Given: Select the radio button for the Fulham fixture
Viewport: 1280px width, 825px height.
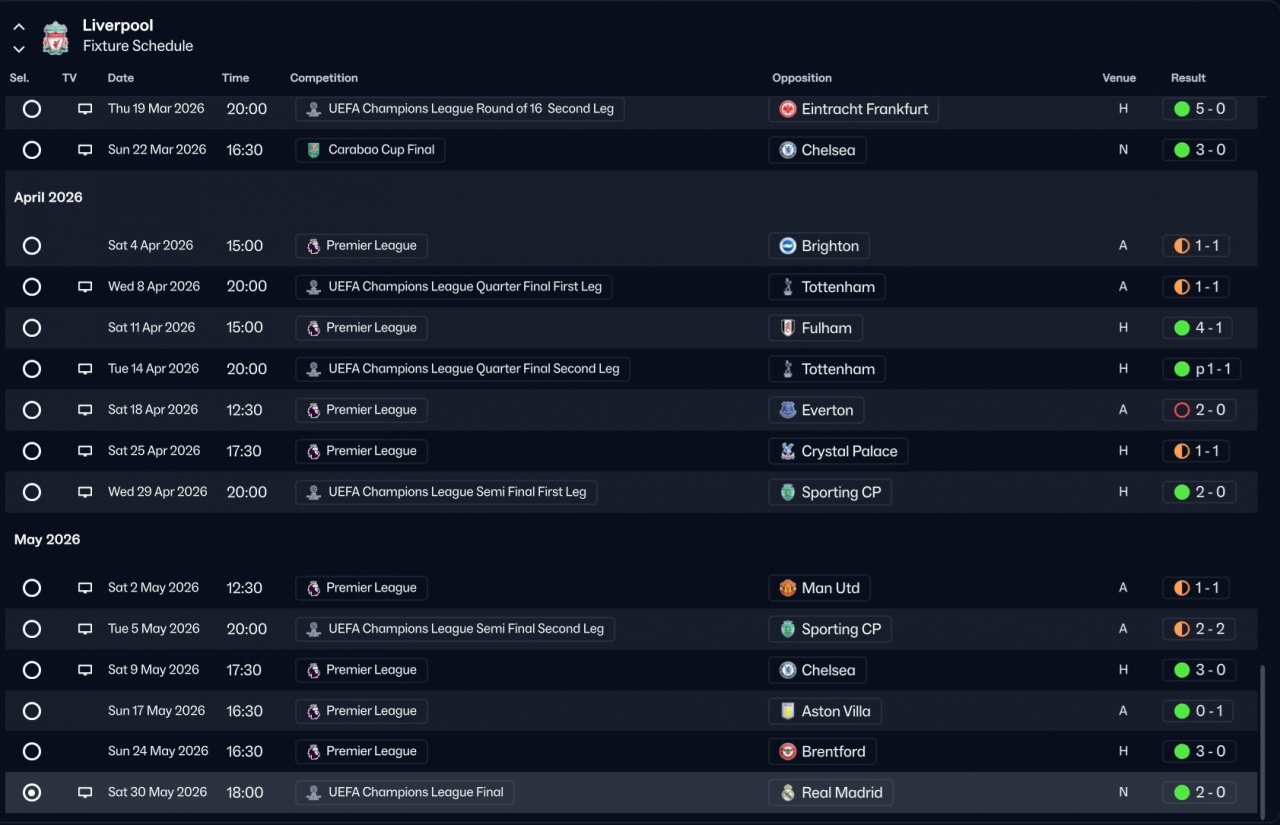Looking at the screenshot, I should [x=32, y=328].
